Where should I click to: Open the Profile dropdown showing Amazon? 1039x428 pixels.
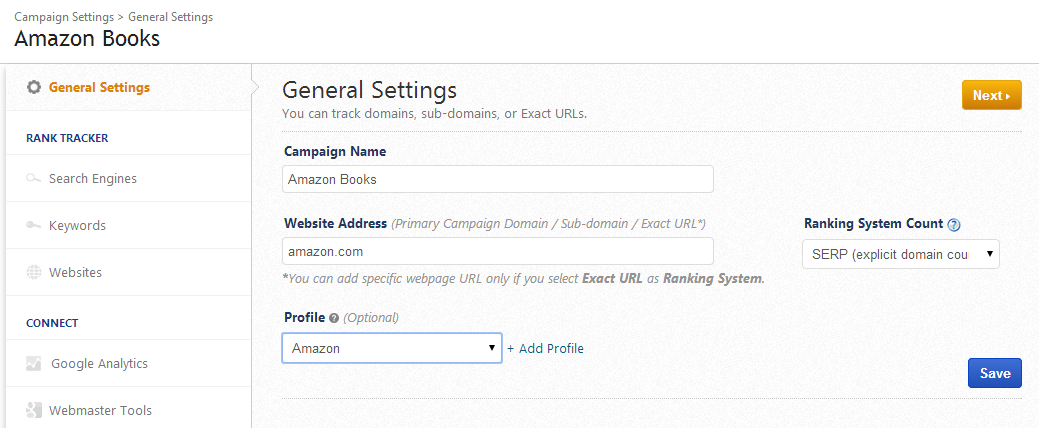coord(392,348)
